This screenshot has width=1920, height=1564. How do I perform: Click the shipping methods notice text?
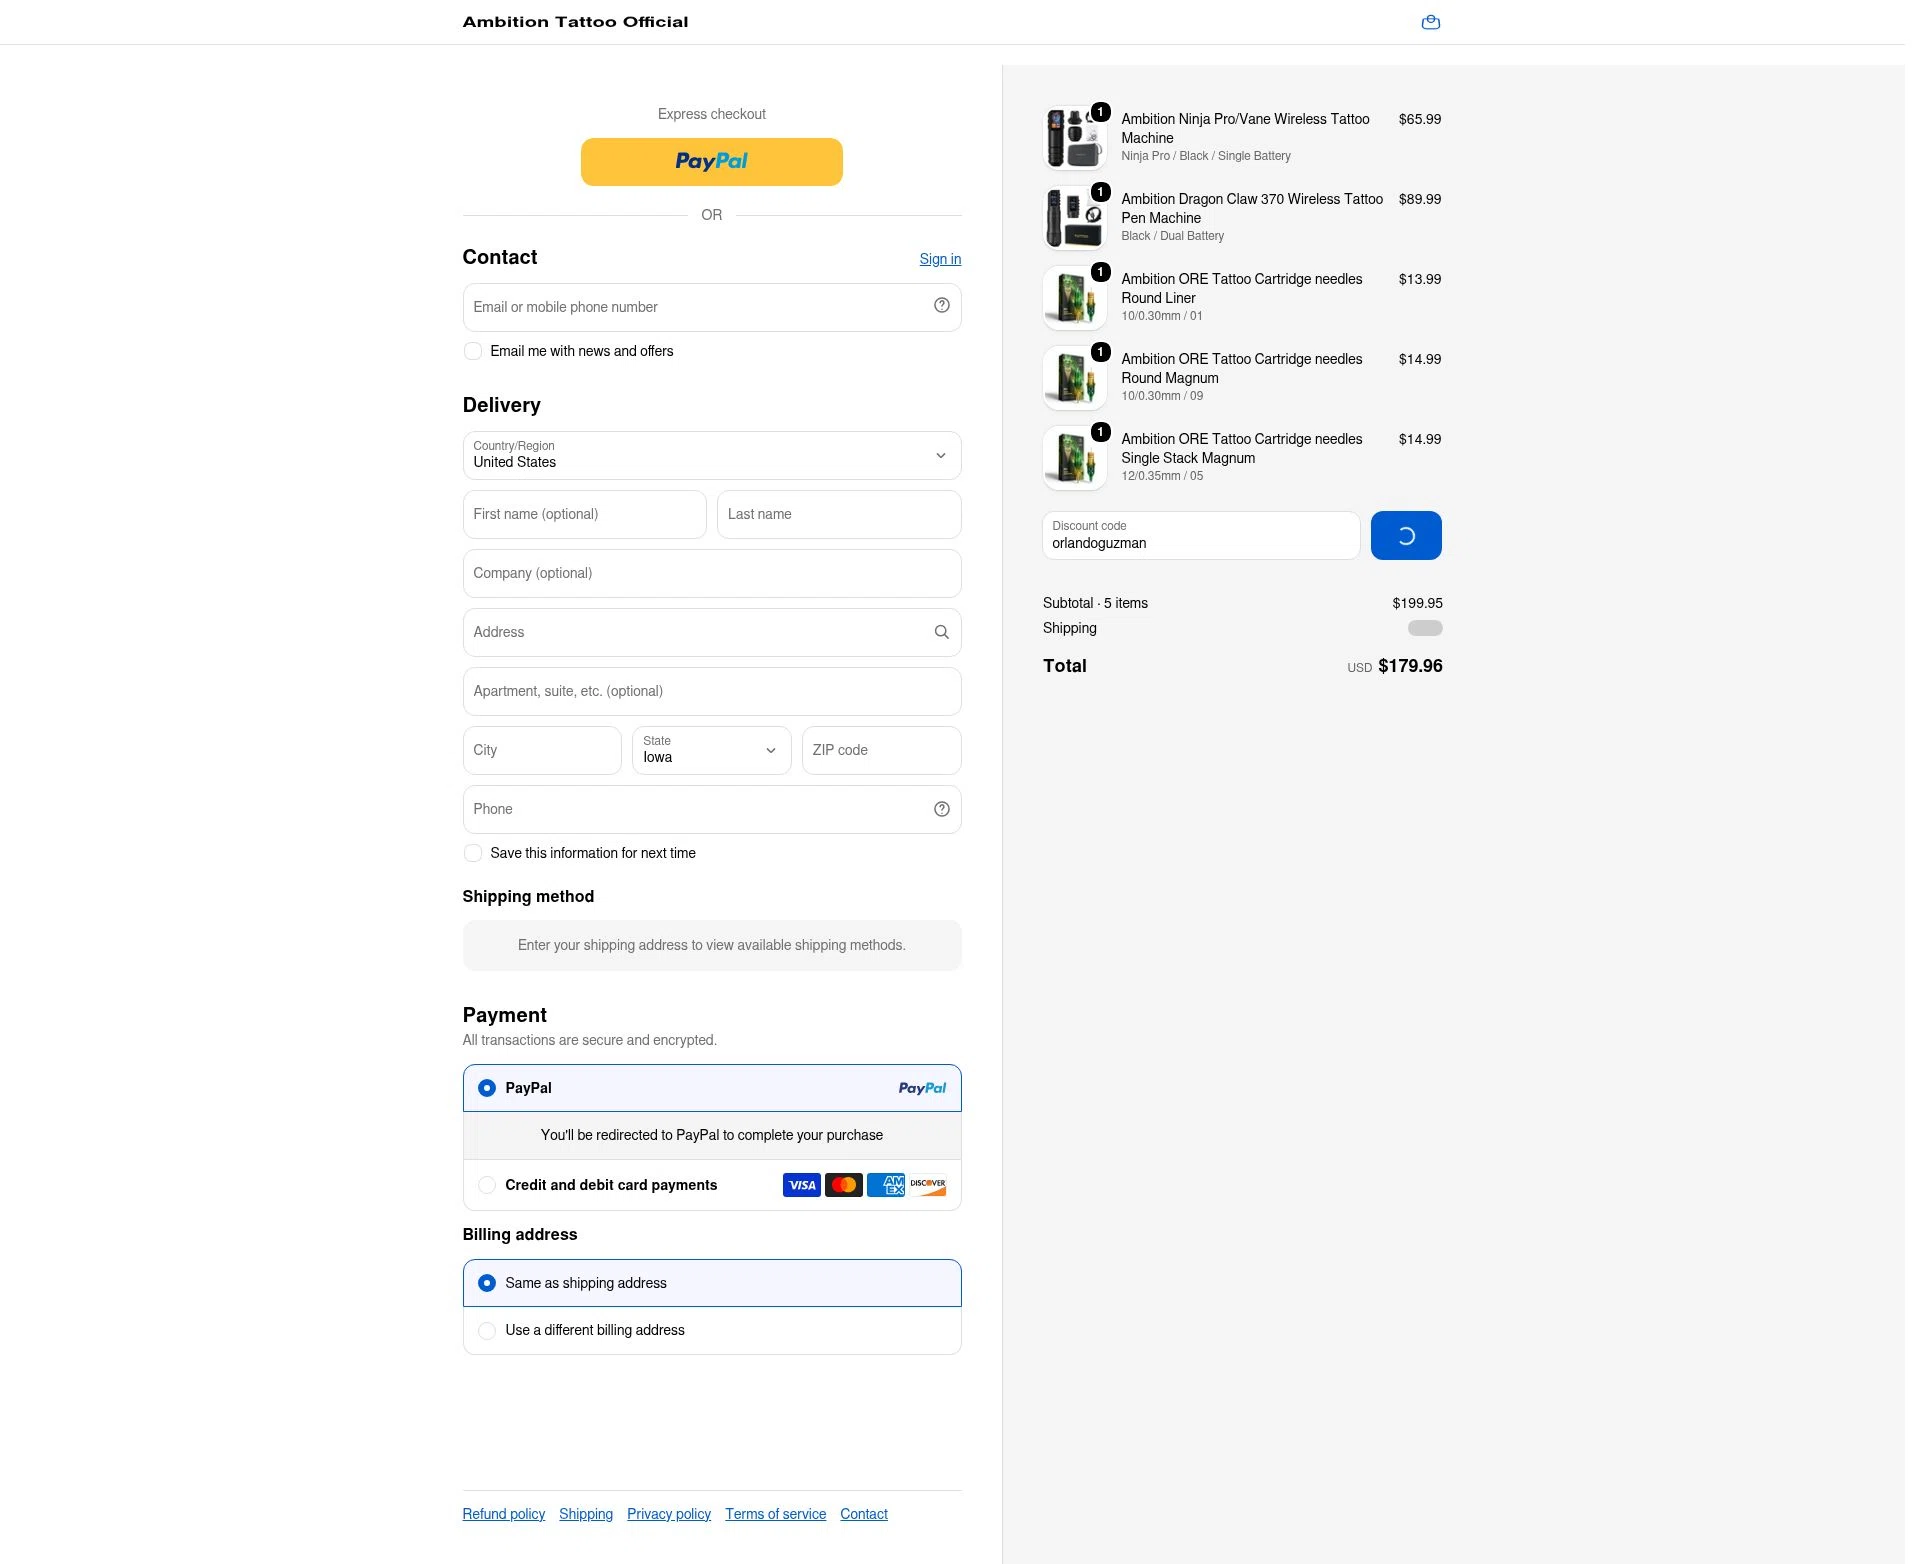[712, 945]
